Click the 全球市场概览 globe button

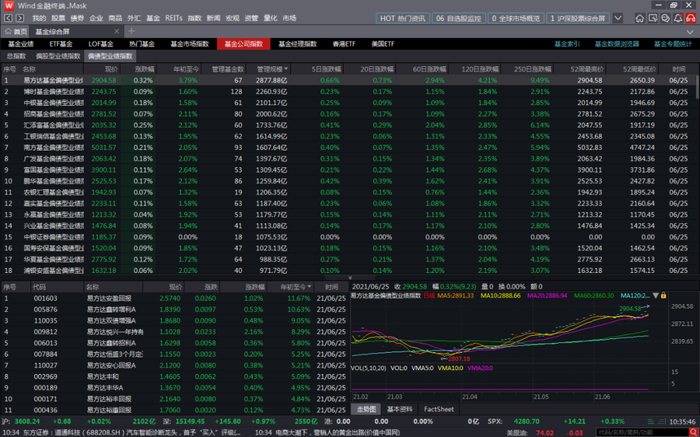tap(515, 18)
